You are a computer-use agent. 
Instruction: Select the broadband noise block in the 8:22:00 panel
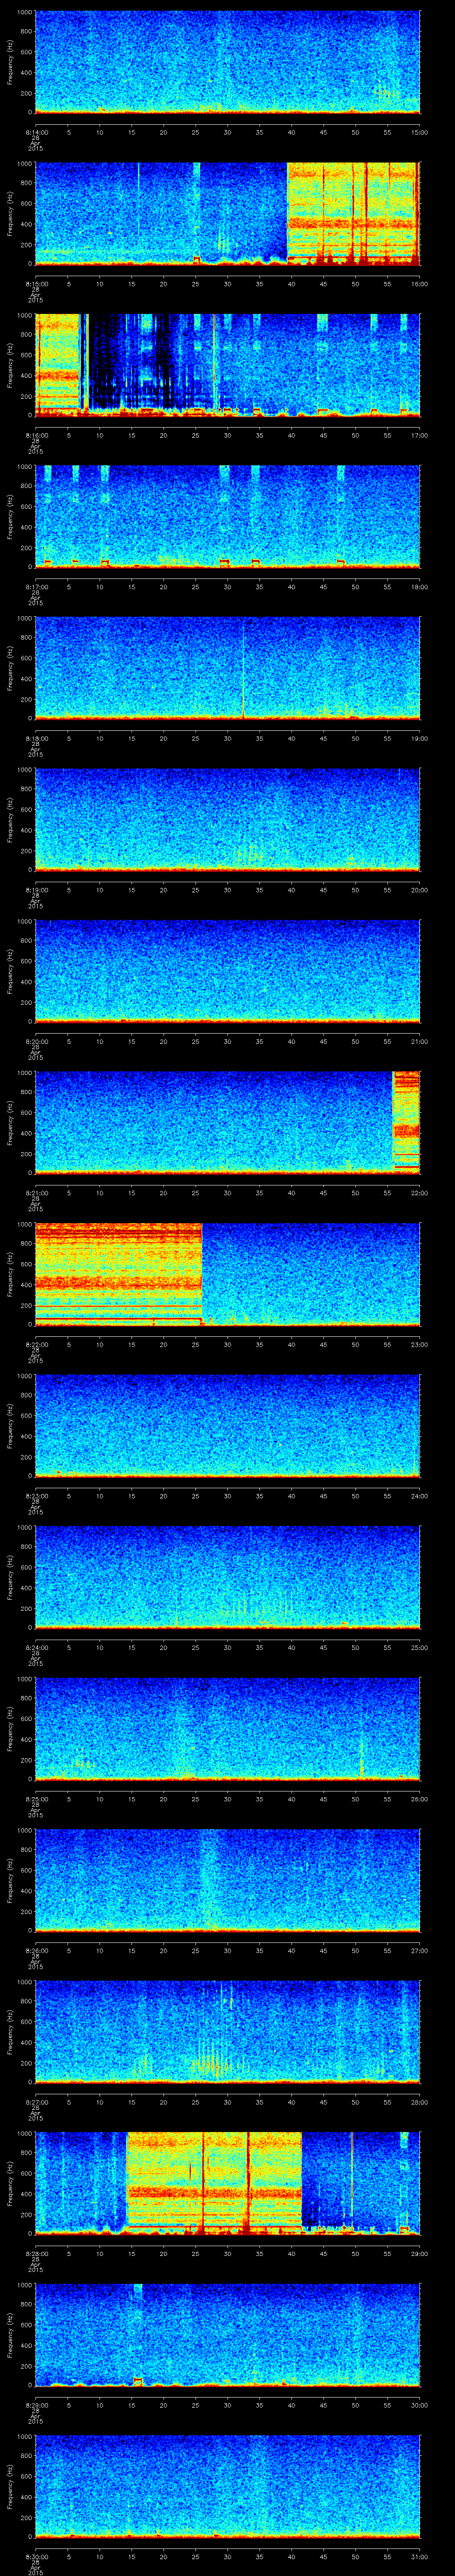pyautogui.click(x=118, y=1273)
